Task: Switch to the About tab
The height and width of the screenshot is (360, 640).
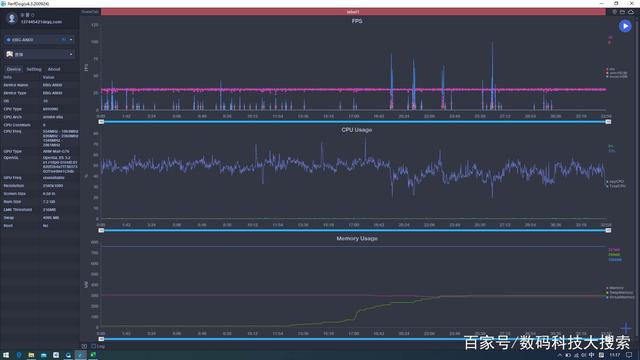Action: [54, 69]
